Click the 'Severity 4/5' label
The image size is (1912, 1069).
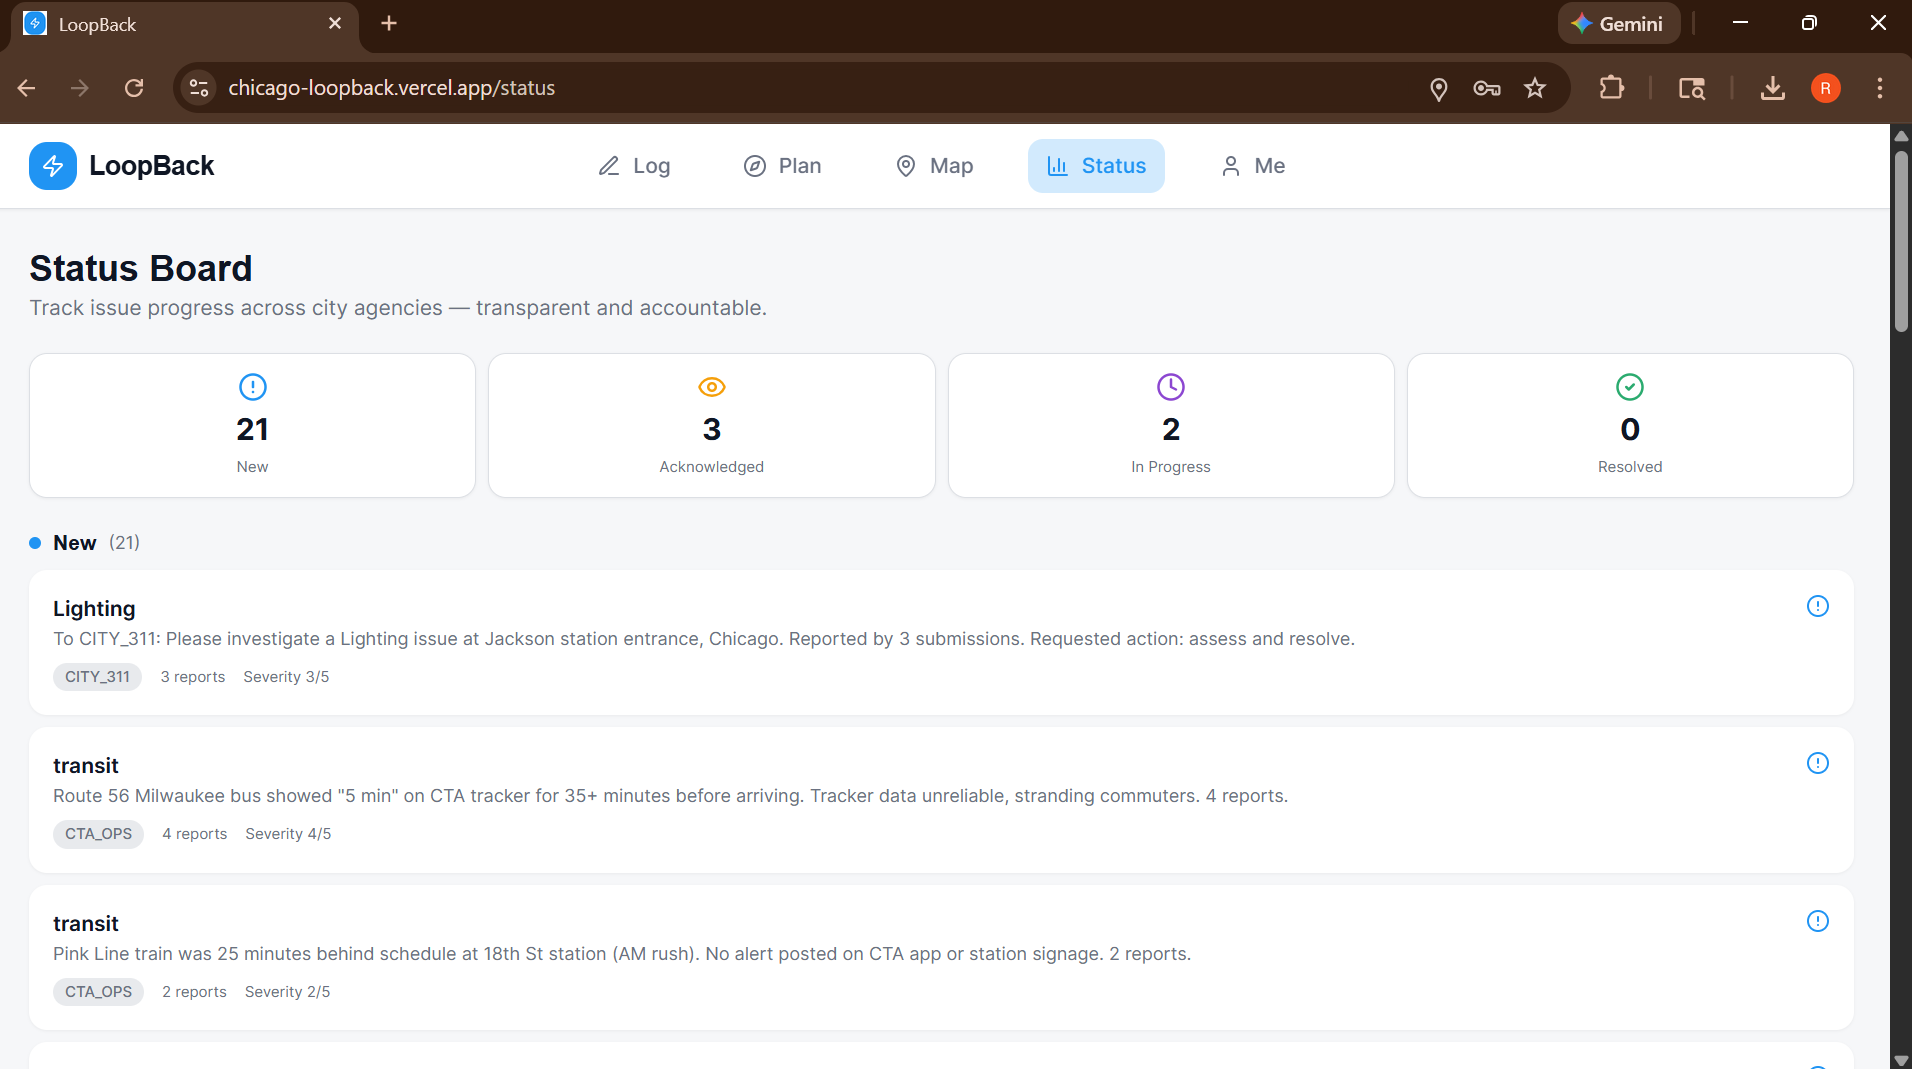pos(288,834)
